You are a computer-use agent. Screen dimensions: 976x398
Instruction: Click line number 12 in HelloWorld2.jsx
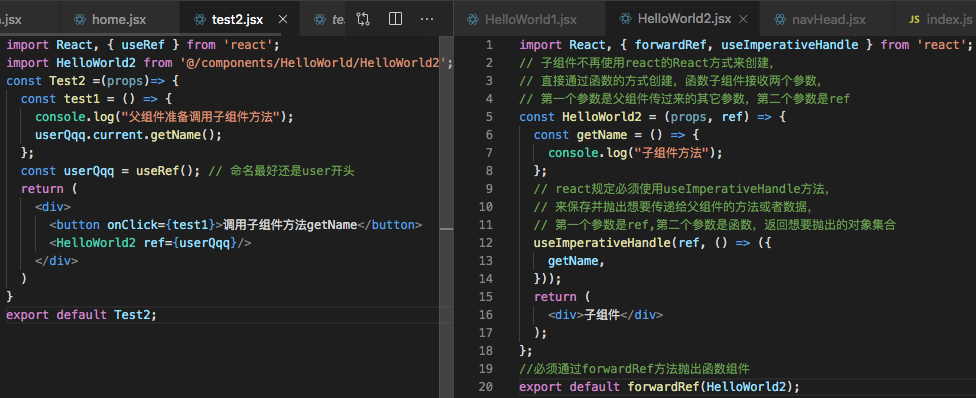(486, 243)
